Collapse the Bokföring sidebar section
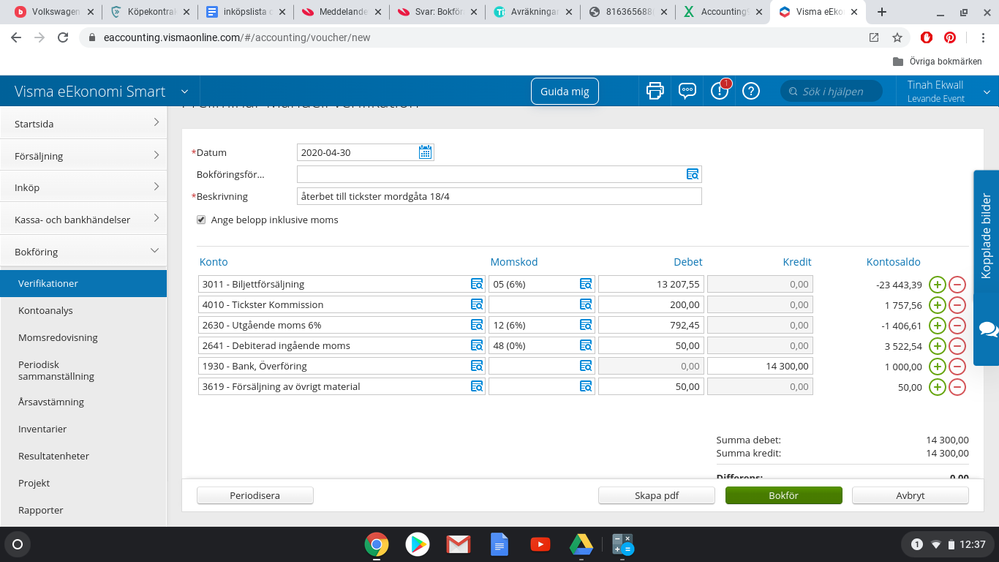This screenshot has width=999, height=562. [x=83, y=252]
